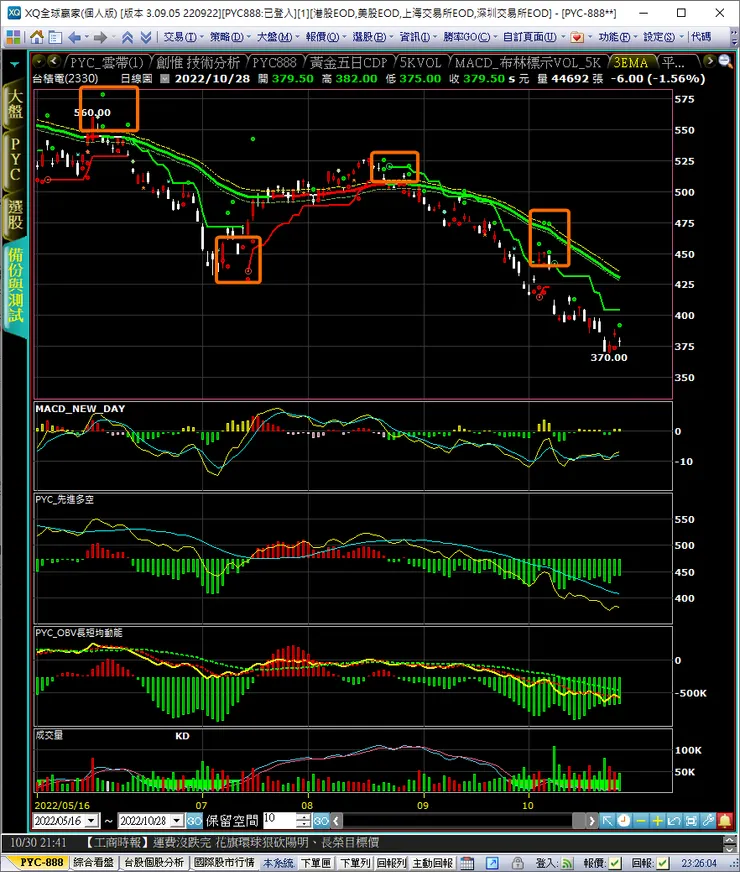Click the double down chevron icon
Image resolution: width=740 pixels, height=872 pixels.
click(x=146, y=37)
